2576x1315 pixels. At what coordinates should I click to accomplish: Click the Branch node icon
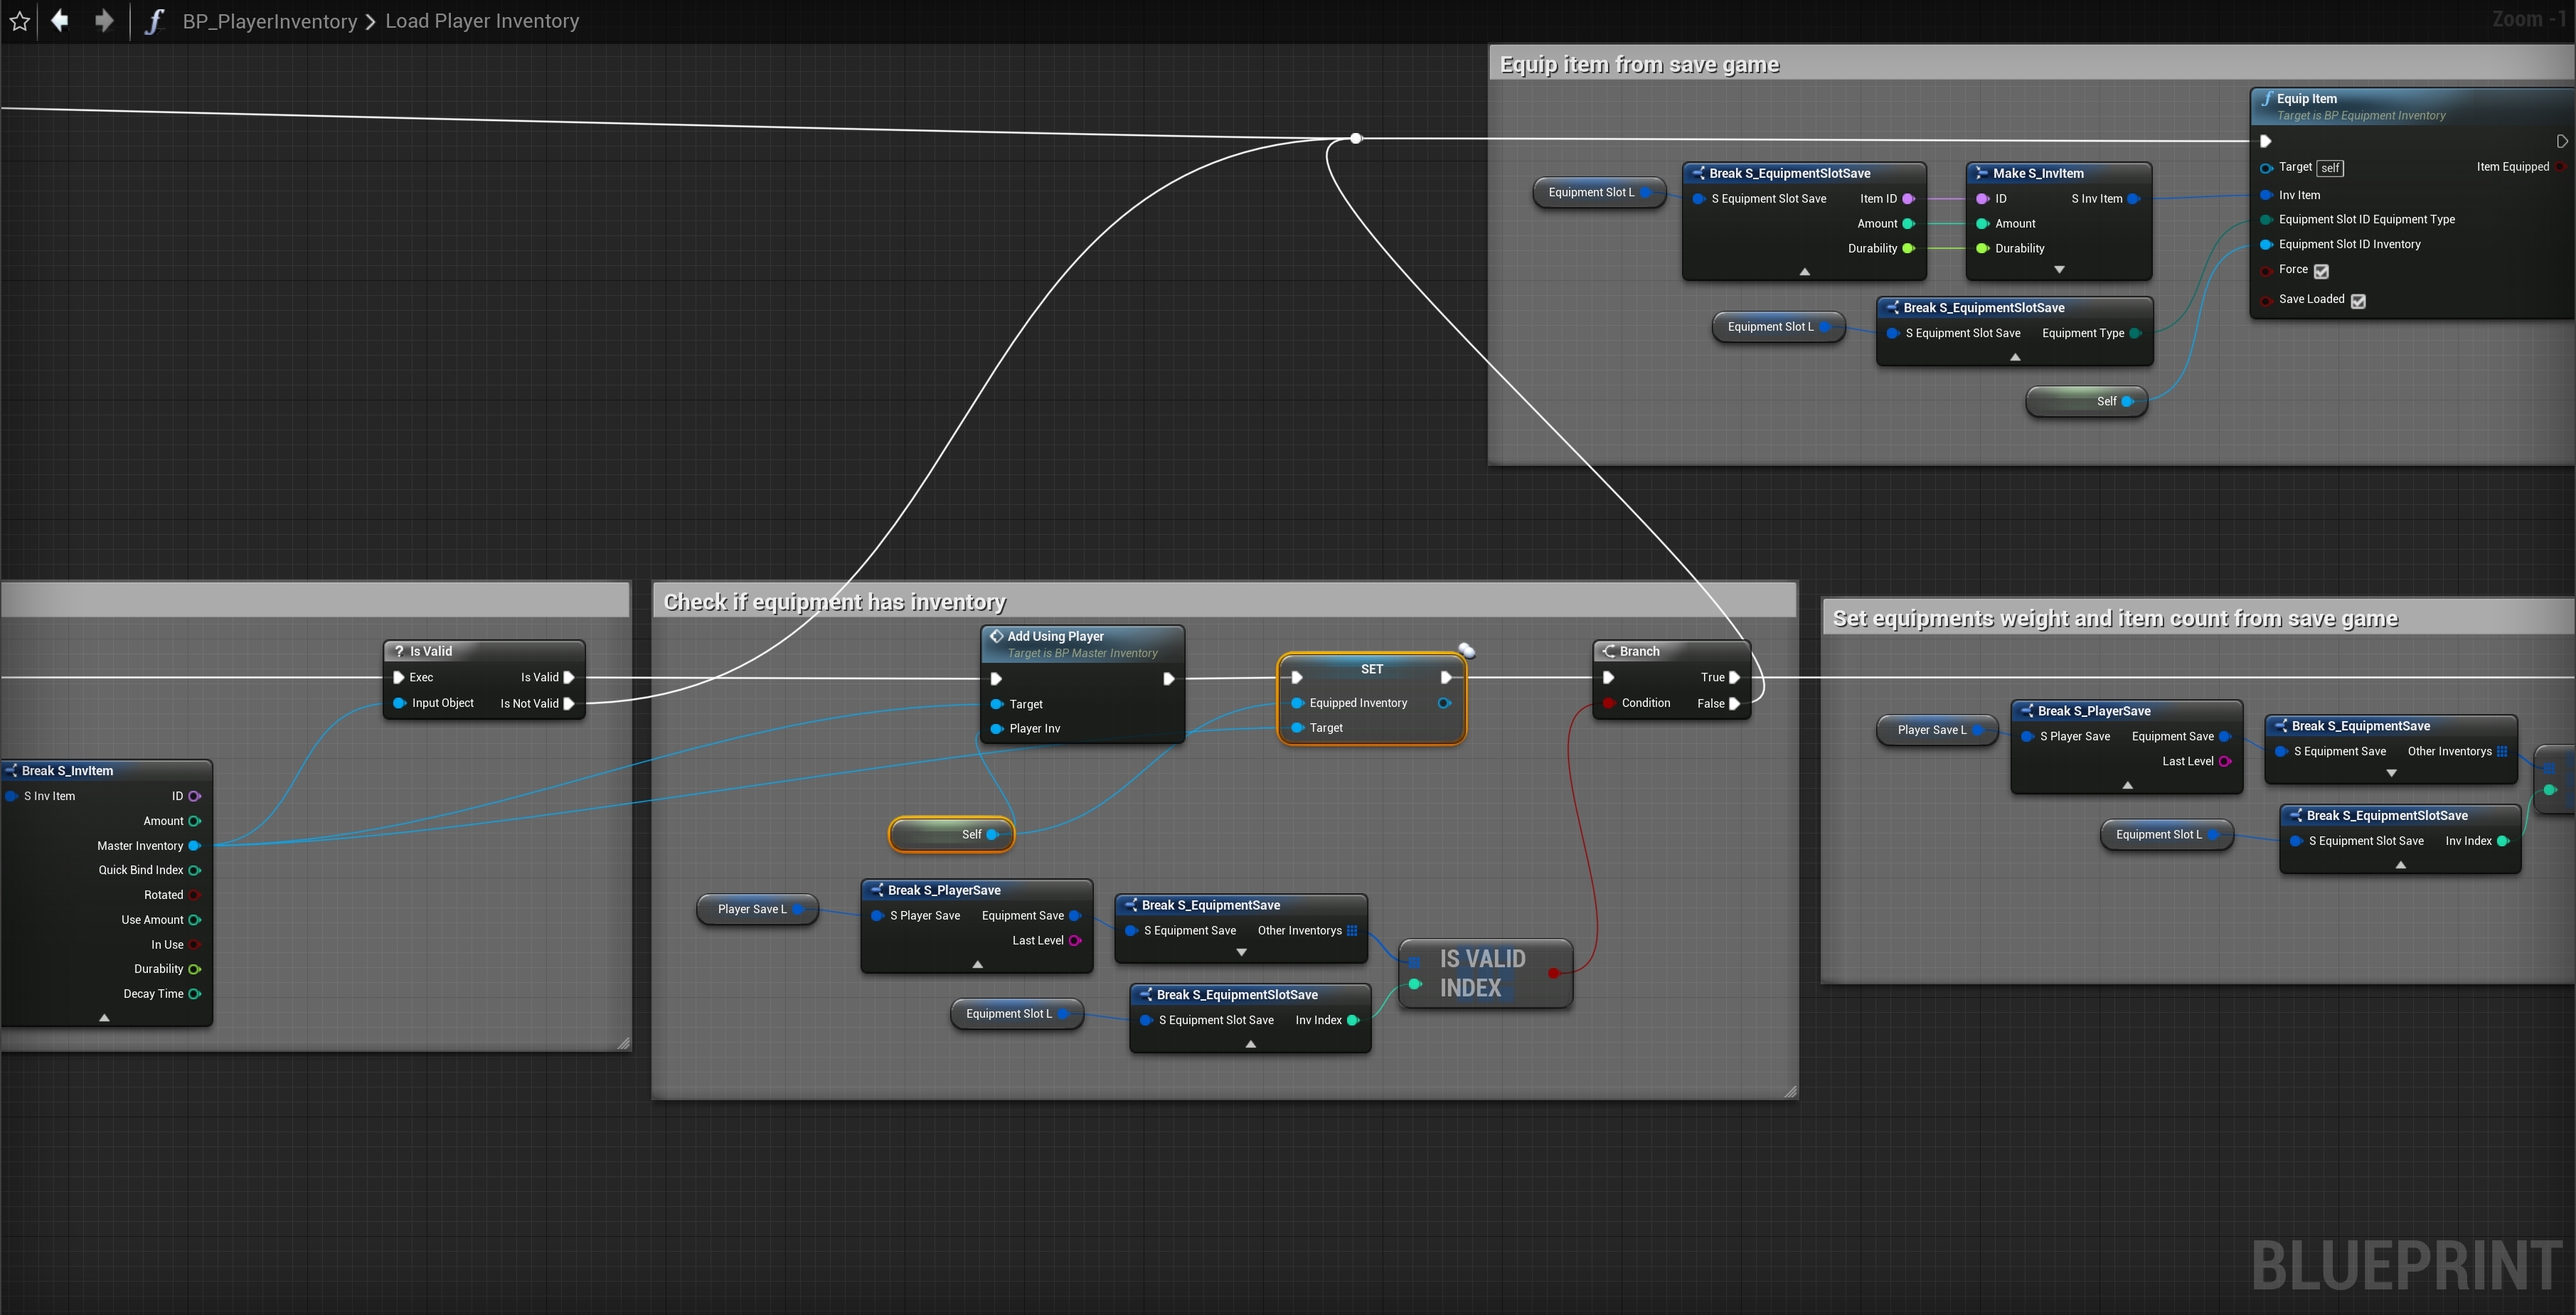tap(1609, 651)
